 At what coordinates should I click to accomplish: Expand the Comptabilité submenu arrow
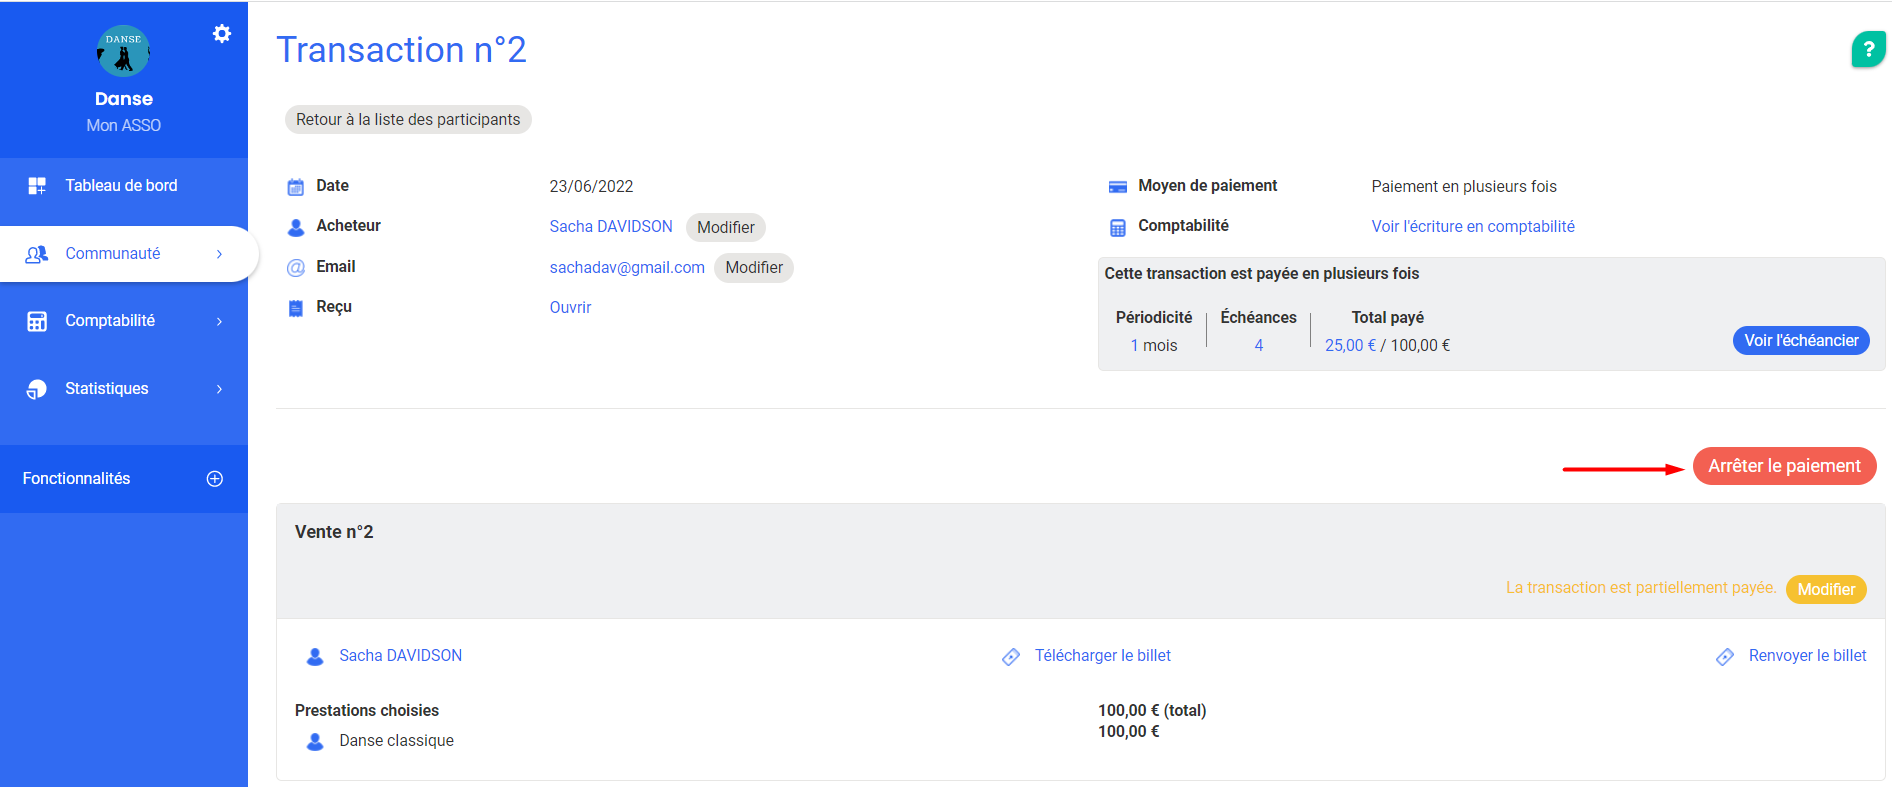[219, 321]
